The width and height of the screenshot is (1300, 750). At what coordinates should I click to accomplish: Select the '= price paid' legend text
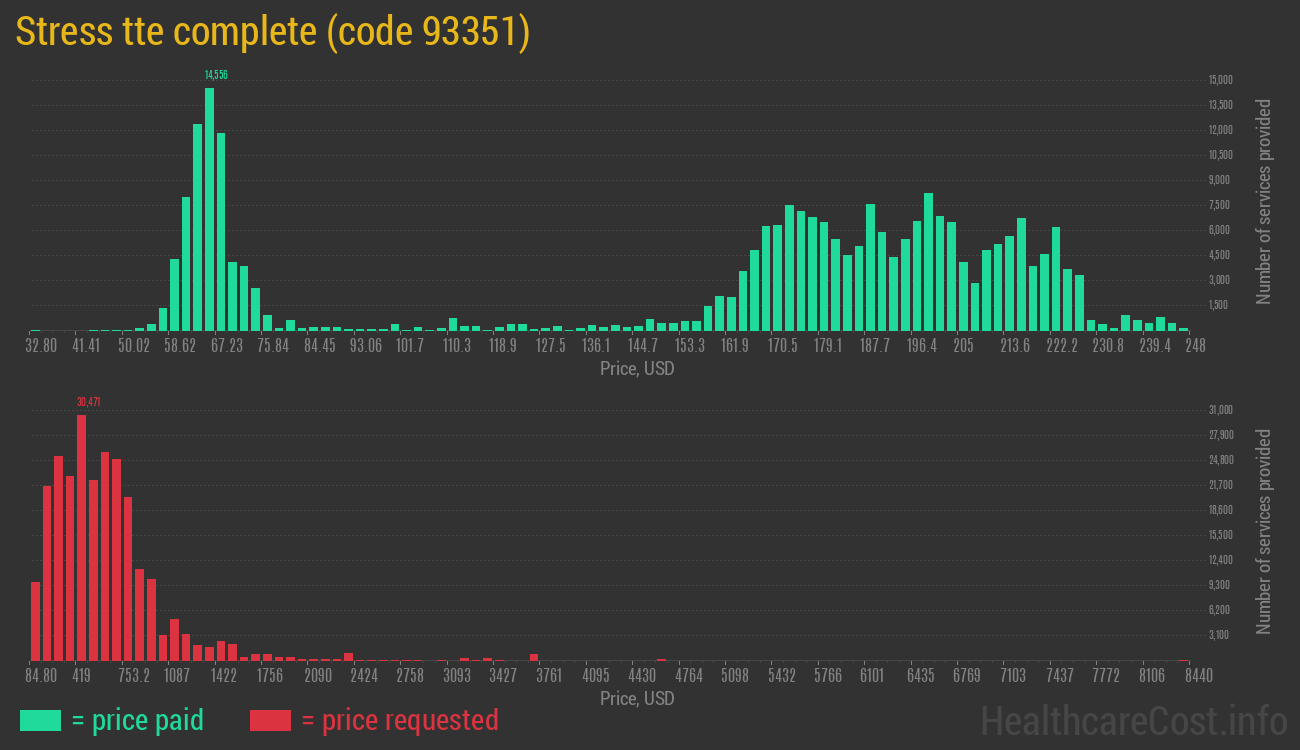138,720
